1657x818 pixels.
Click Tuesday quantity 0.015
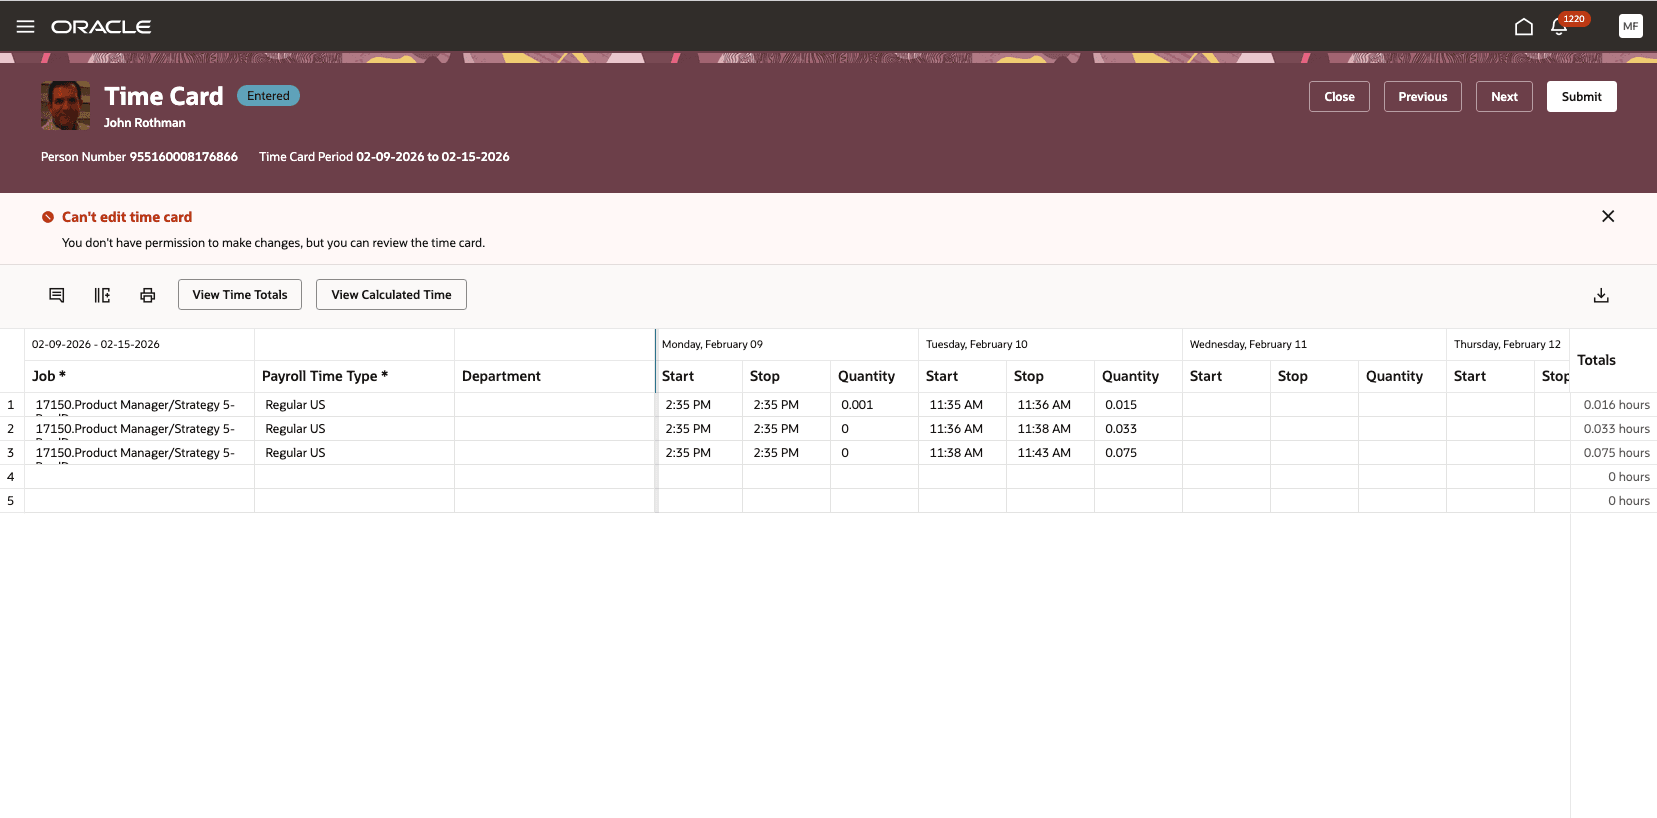1138,405
